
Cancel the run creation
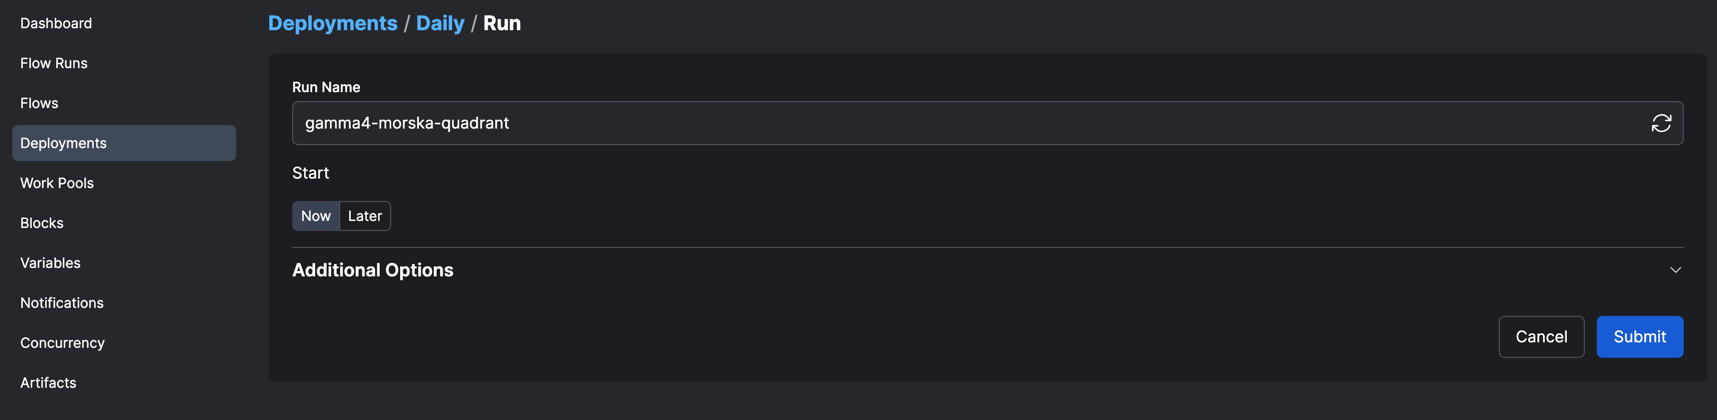click(1541, 337)
